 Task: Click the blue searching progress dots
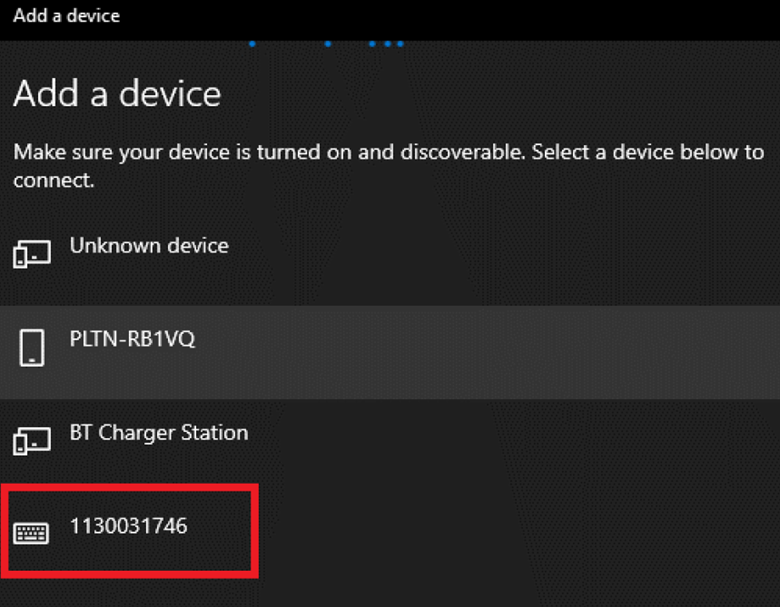(x=326, y=44)
